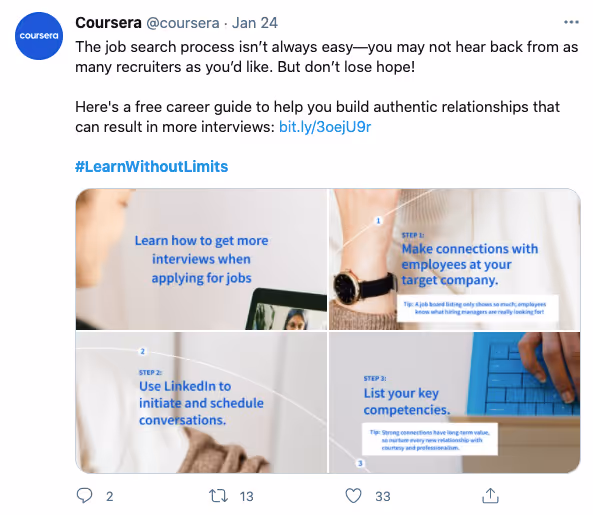Click the reply count 2

pos(110,496)
